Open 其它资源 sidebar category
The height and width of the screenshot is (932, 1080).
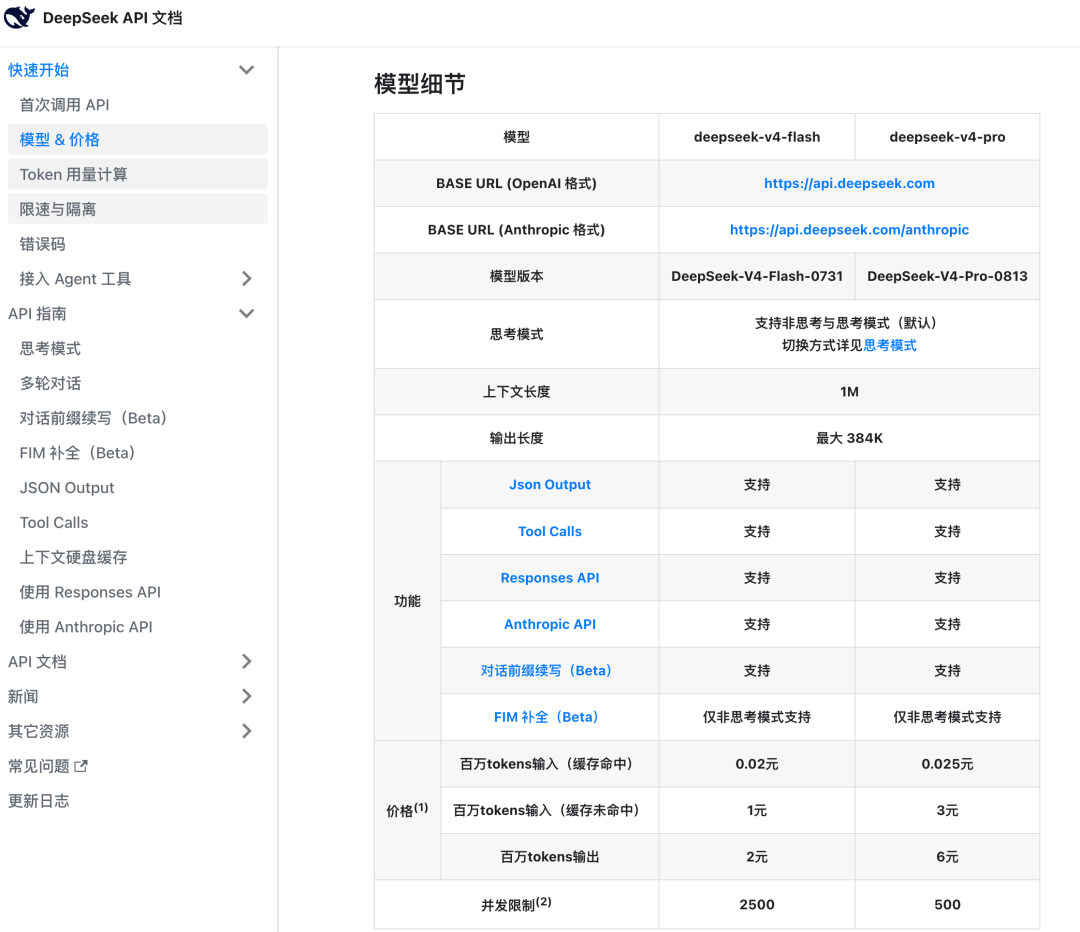pos(39,731)
